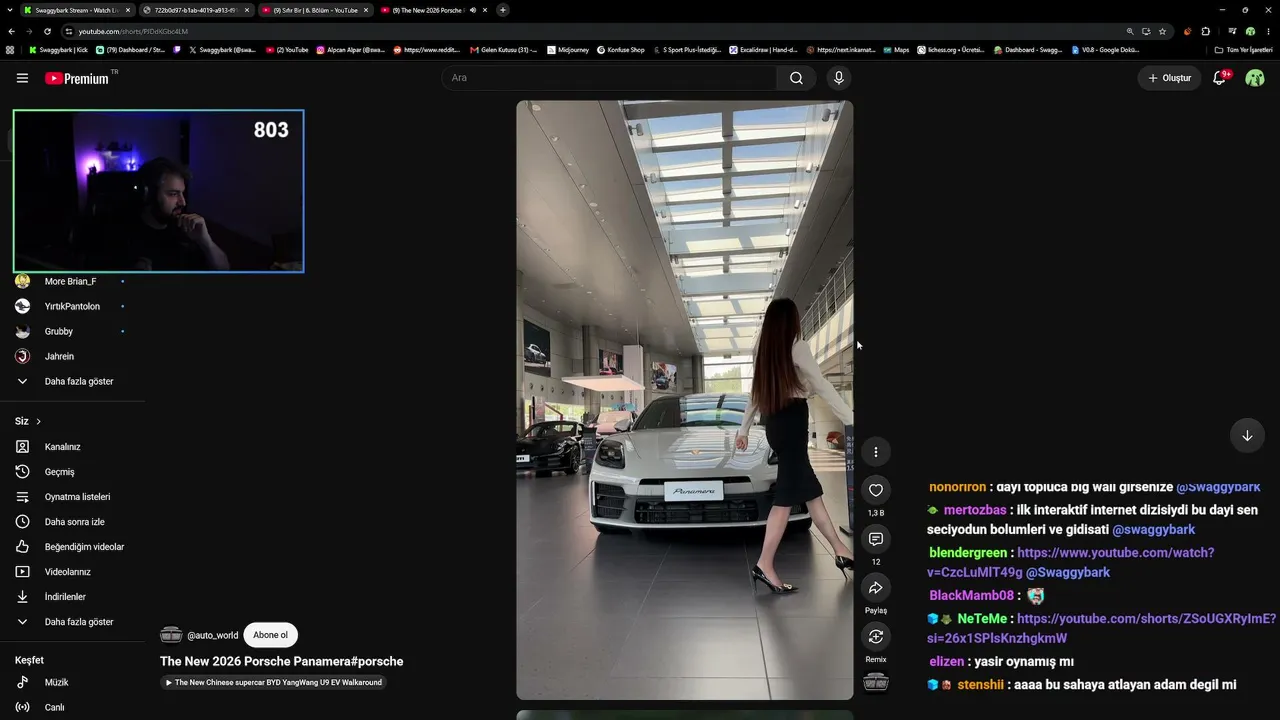Open blendergreen's YouTube watch link
Image resolution: width=1280 pixels, height=720 pixels.
click(x=1070, y=562)
